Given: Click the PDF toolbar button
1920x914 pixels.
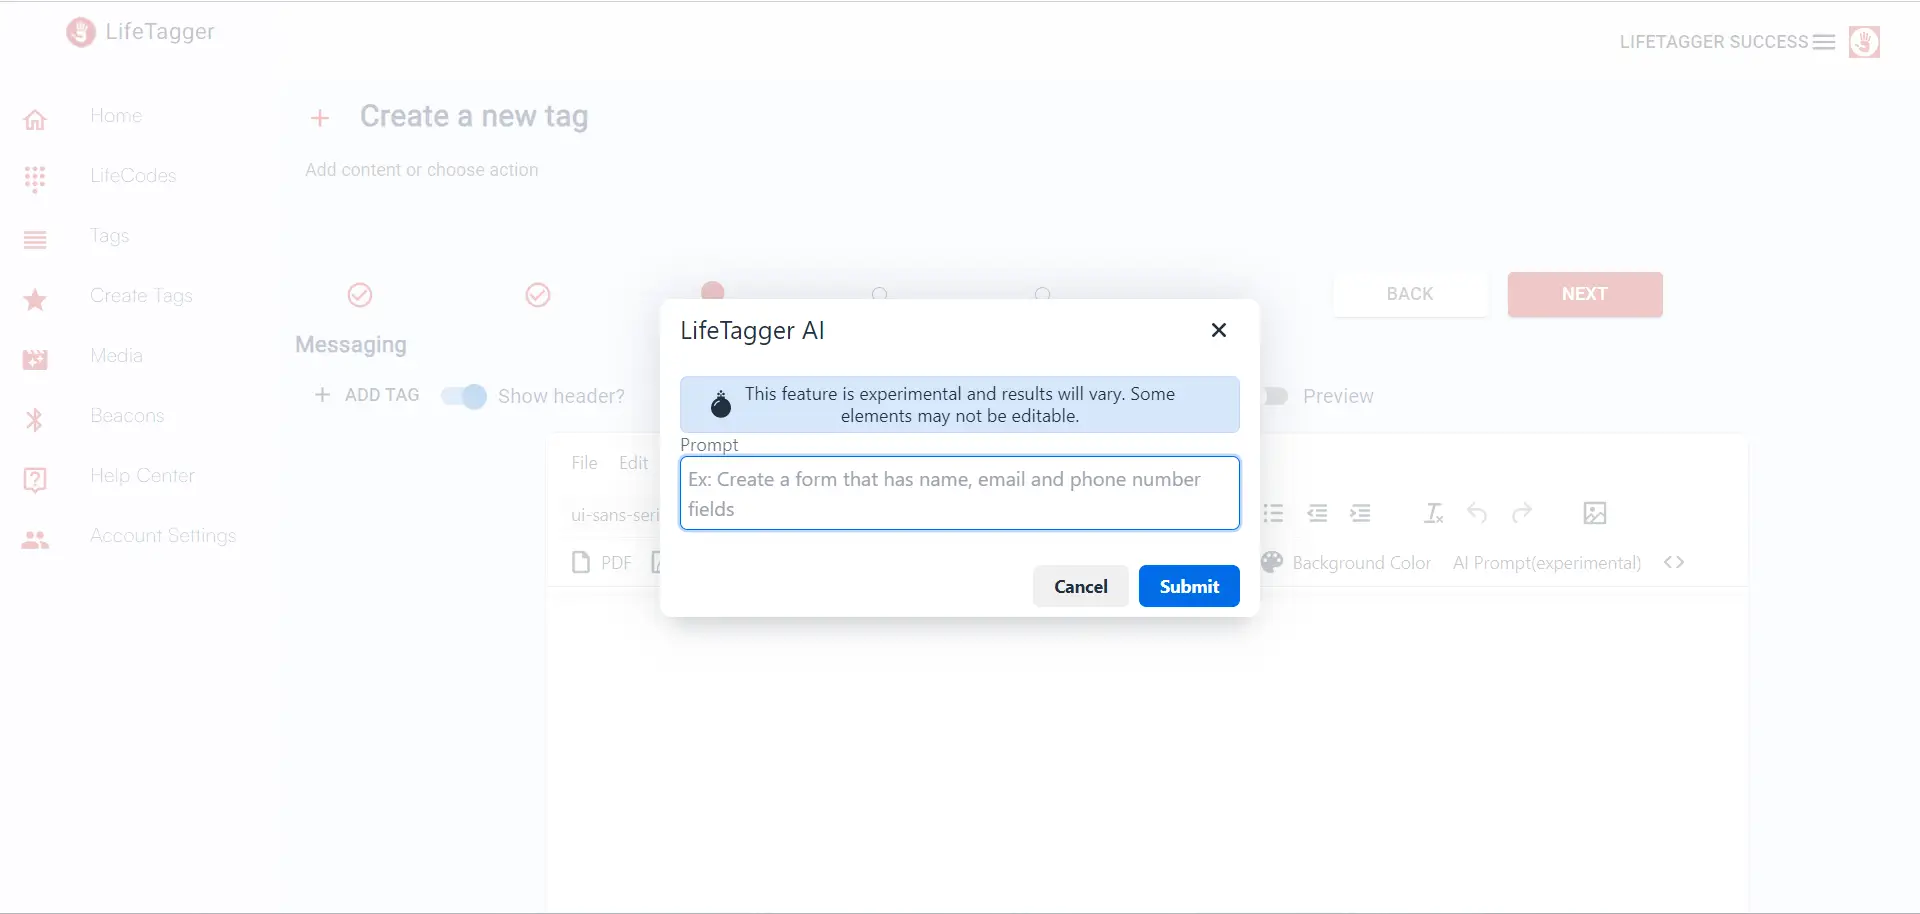Looking at the screenshot, I should [601, 563].
